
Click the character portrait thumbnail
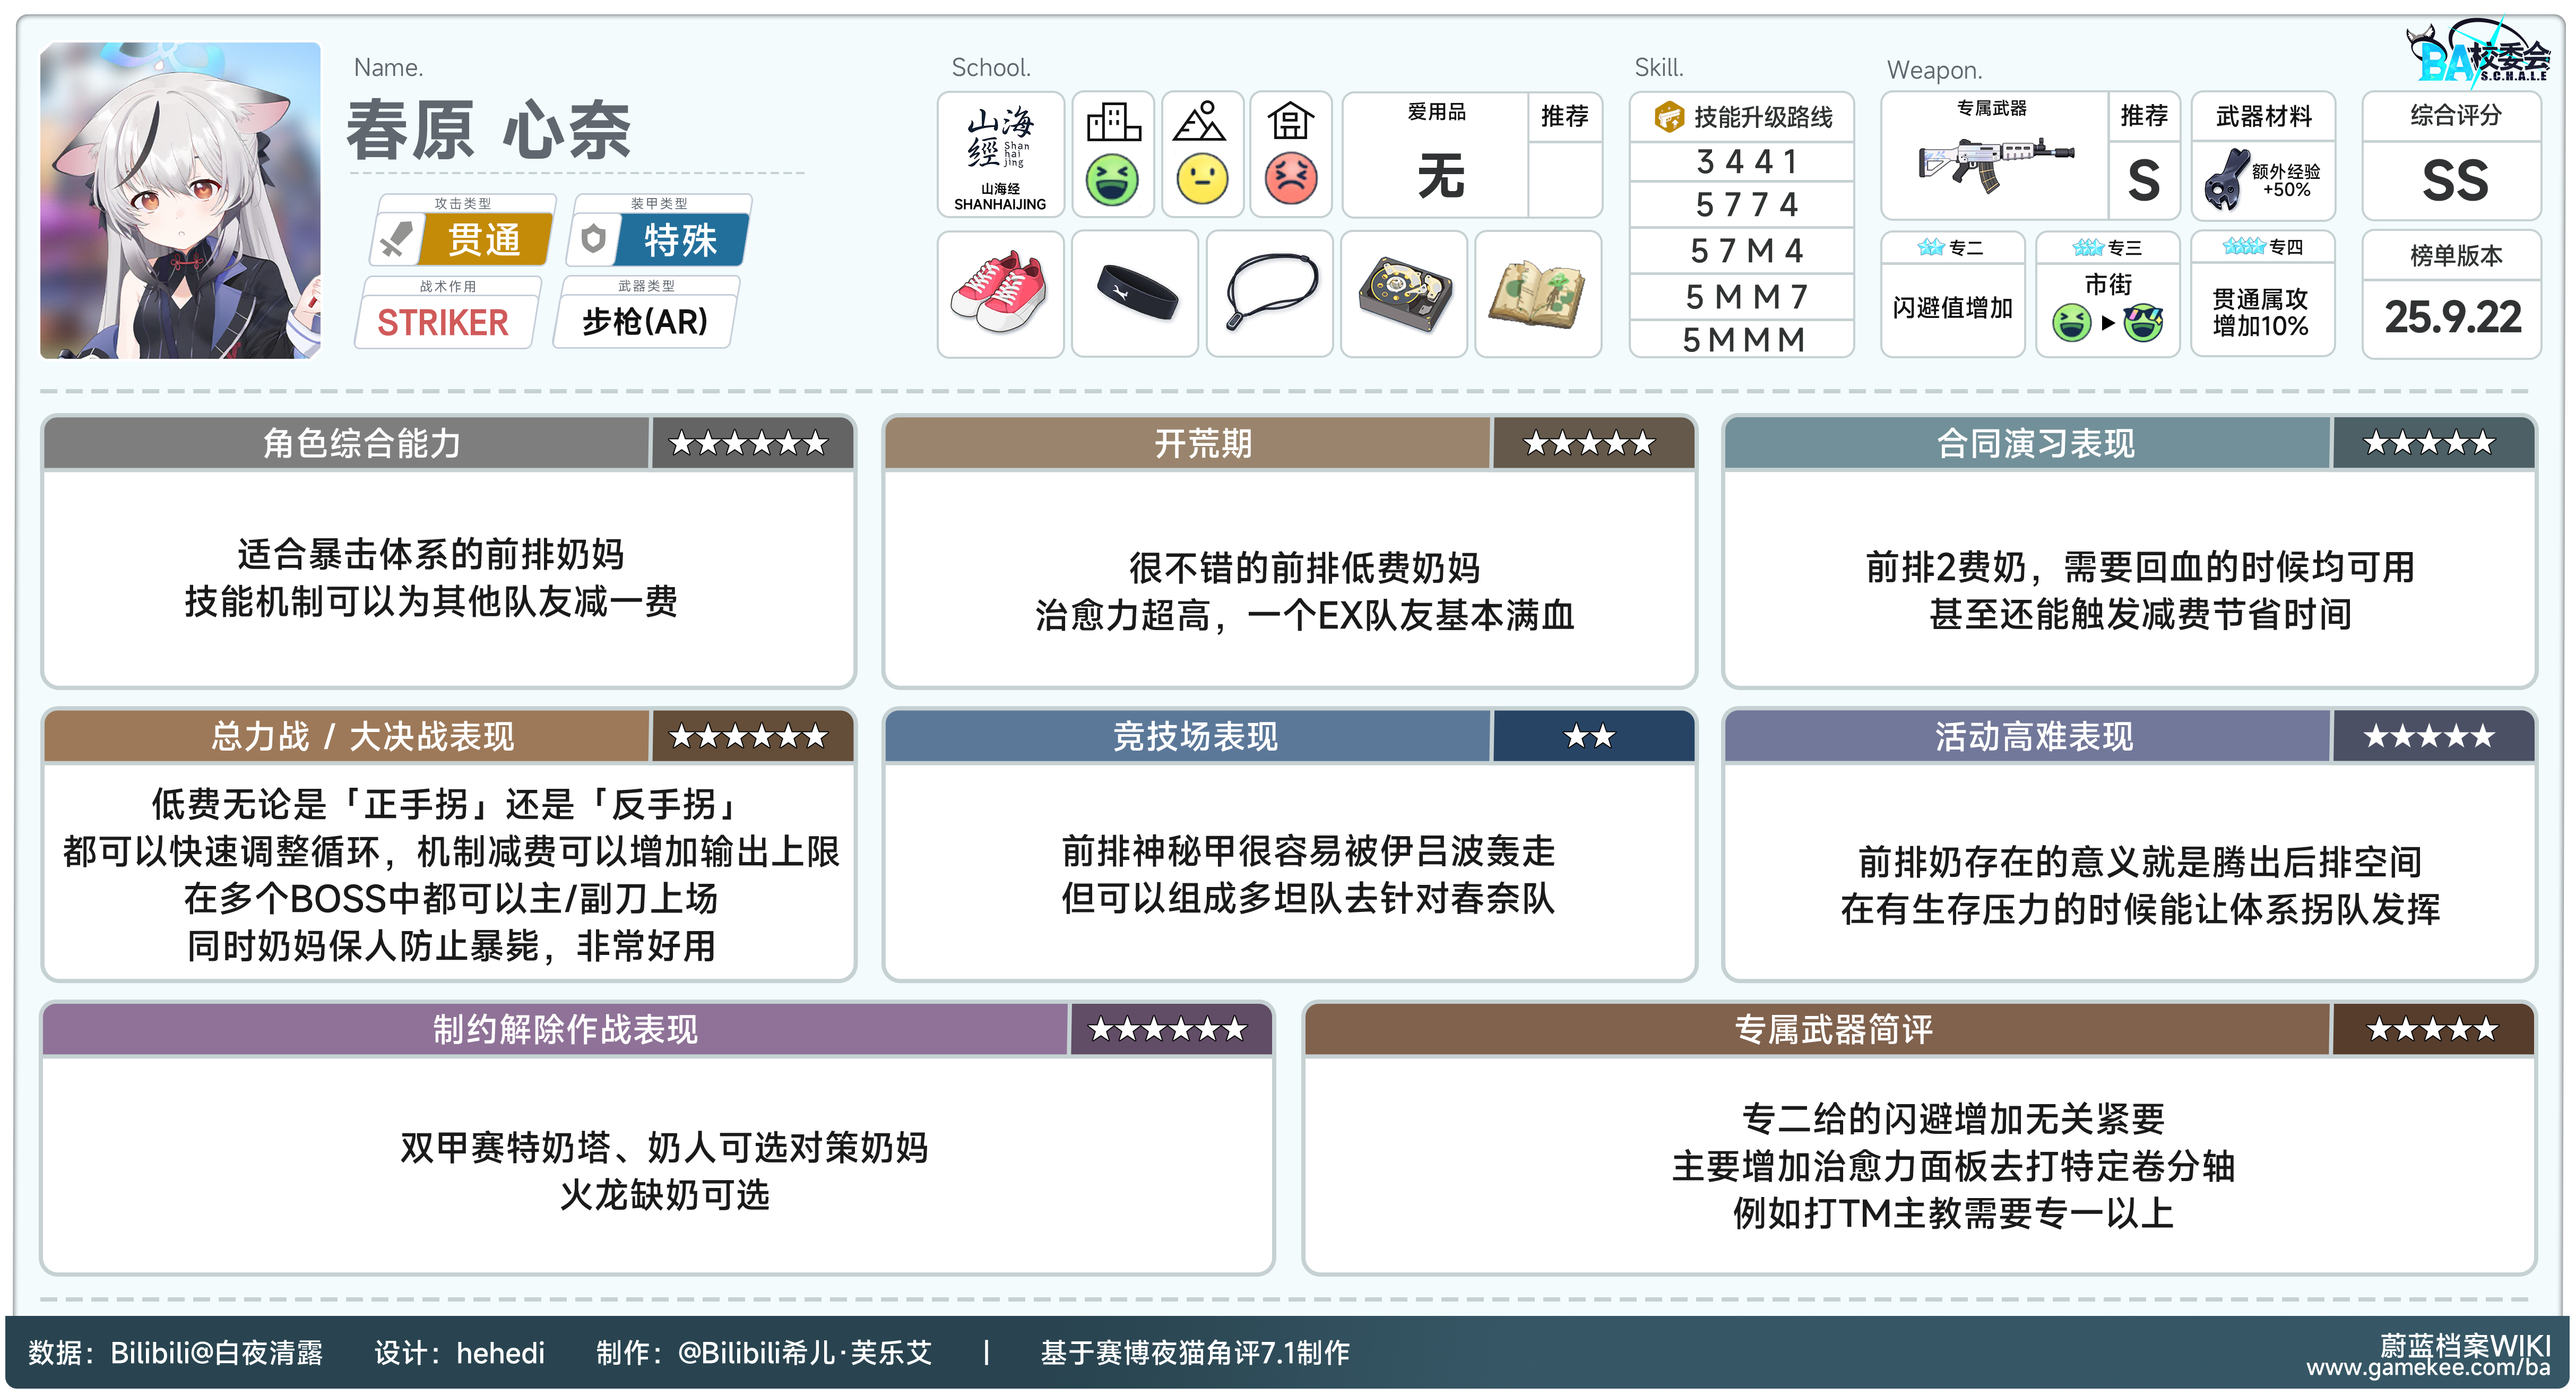[180, 200]
